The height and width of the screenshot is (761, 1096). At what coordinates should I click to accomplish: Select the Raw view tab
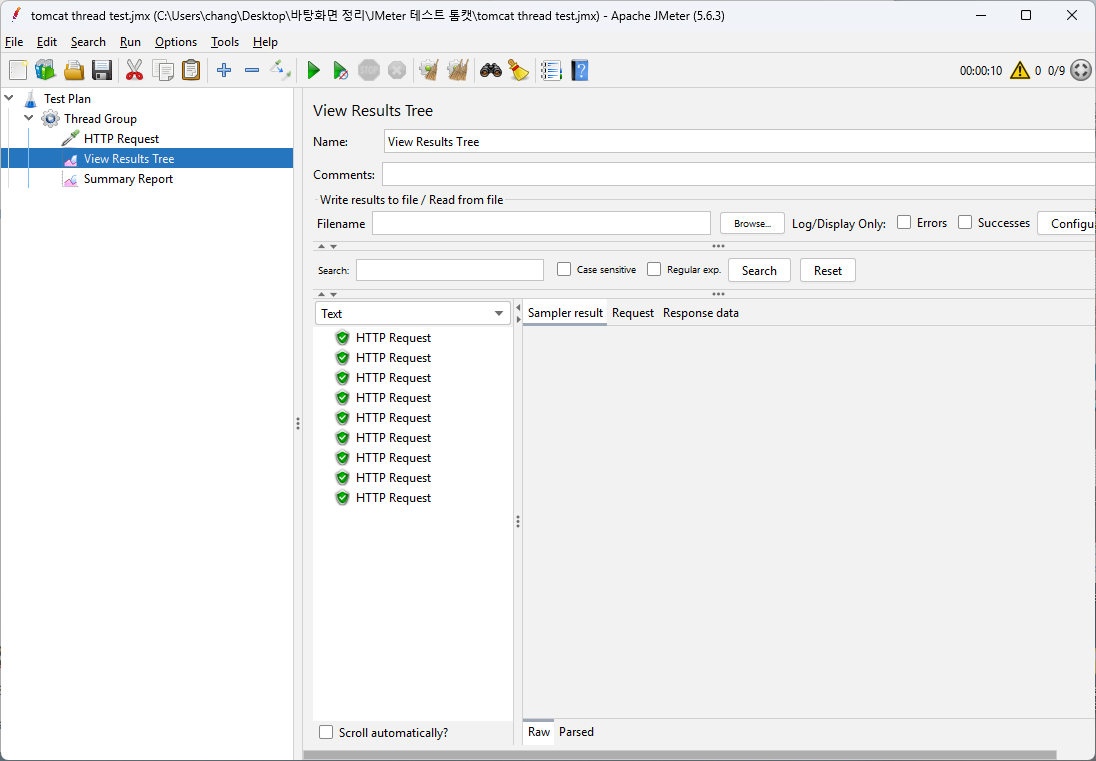(538, 732)
